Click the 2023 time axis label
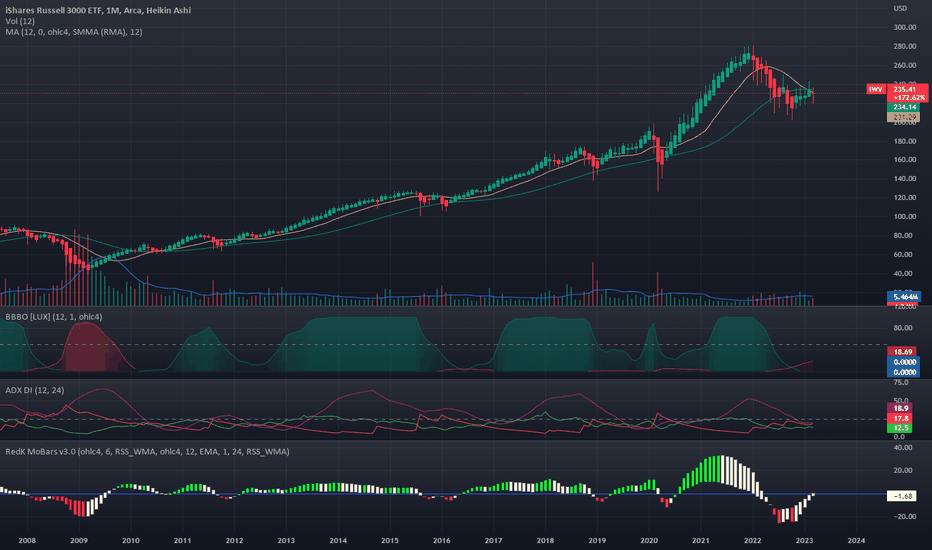The height and width of the screenshot is (550, 932). [804, 540]
